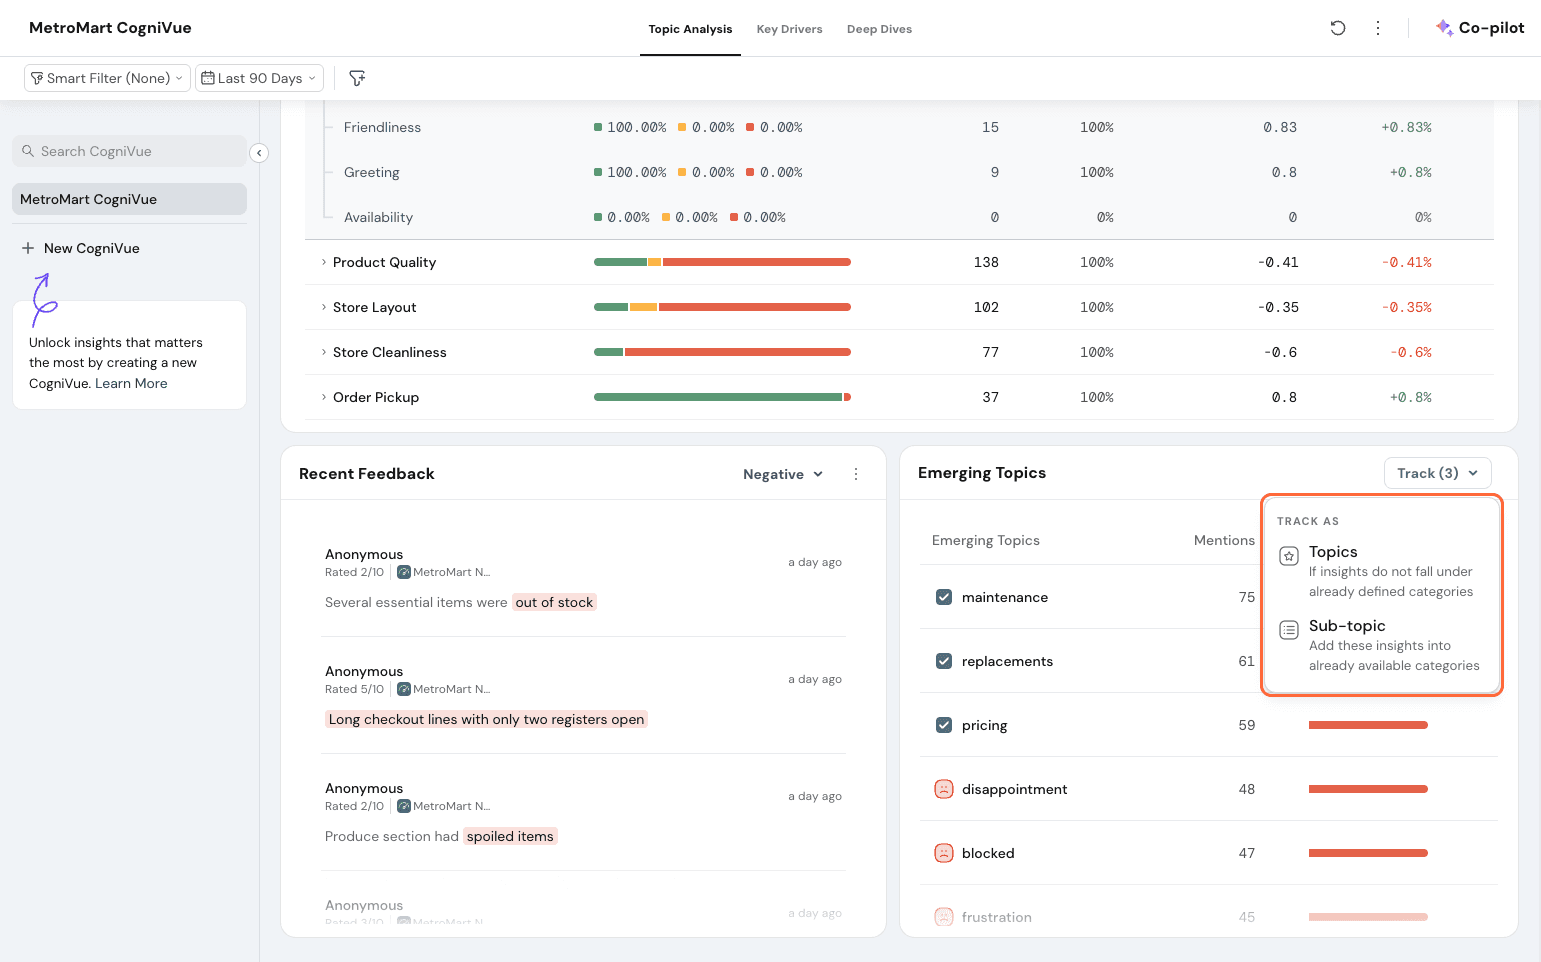Open the Smart Filter dropdown
Image resolution: width=1541 pixels, height=962 pixels.
coord(107,78)
